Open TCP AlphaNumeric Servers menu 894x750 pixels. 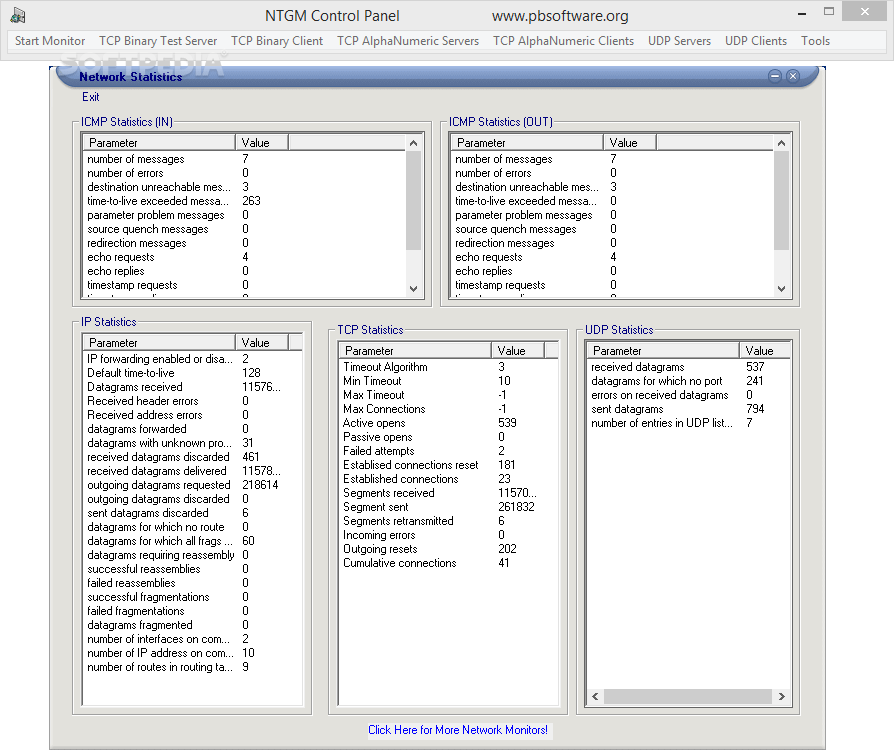(x=408, y=40)
